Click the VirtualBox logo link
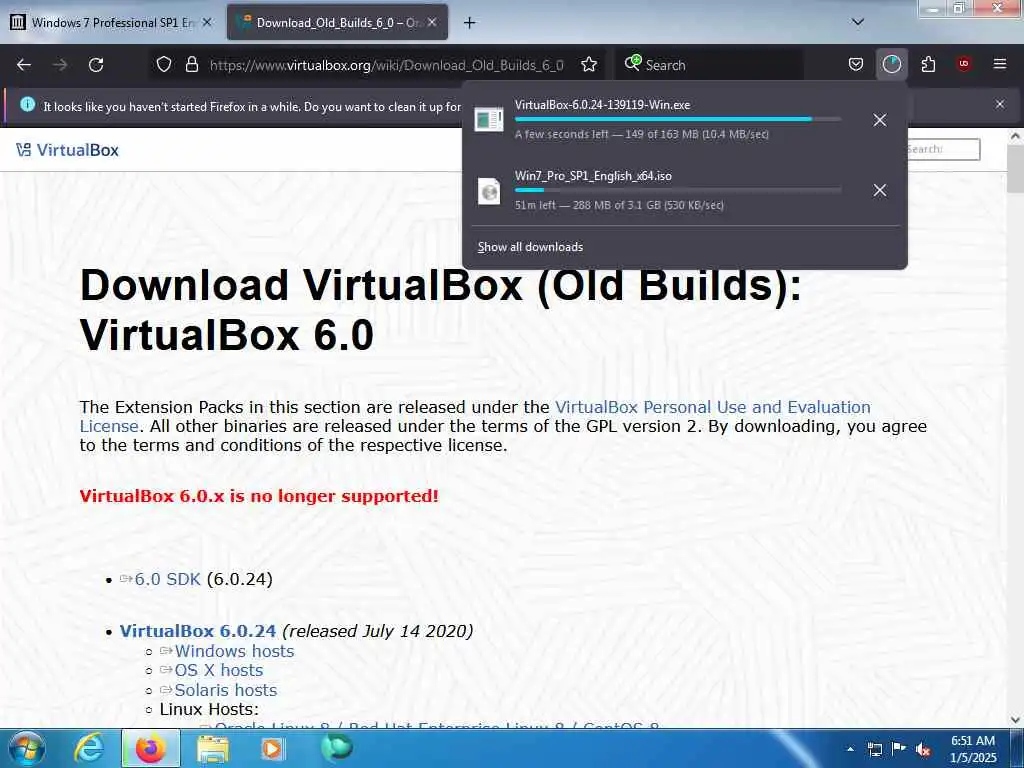1024x768 pixels. pos(67,150)
